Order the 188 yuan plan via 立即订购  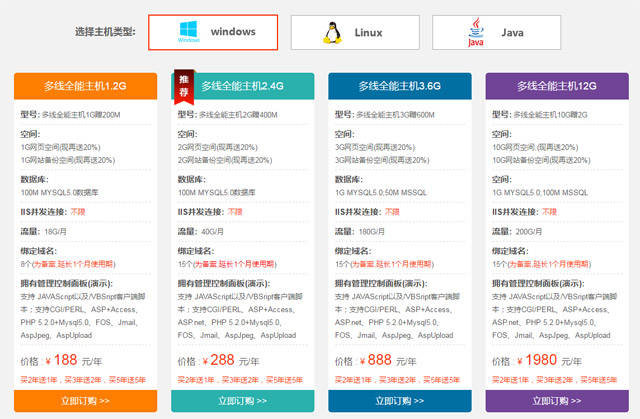coord(85,401)
